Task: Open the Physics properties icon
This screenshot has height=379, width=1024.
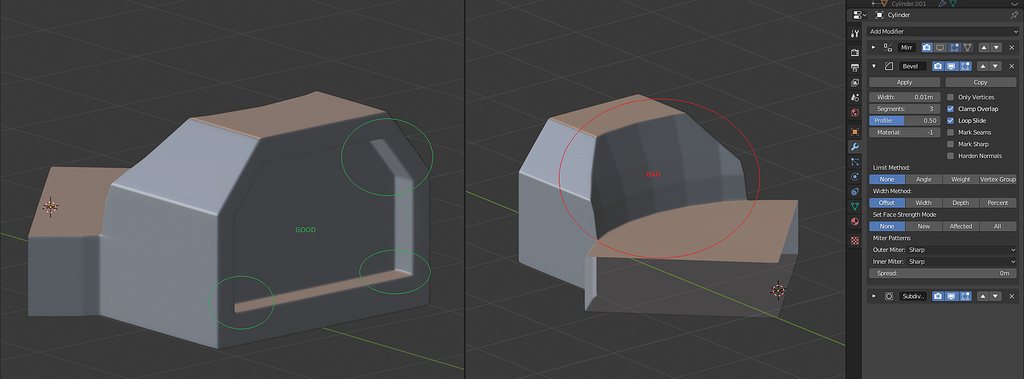Action: (855, 176)
